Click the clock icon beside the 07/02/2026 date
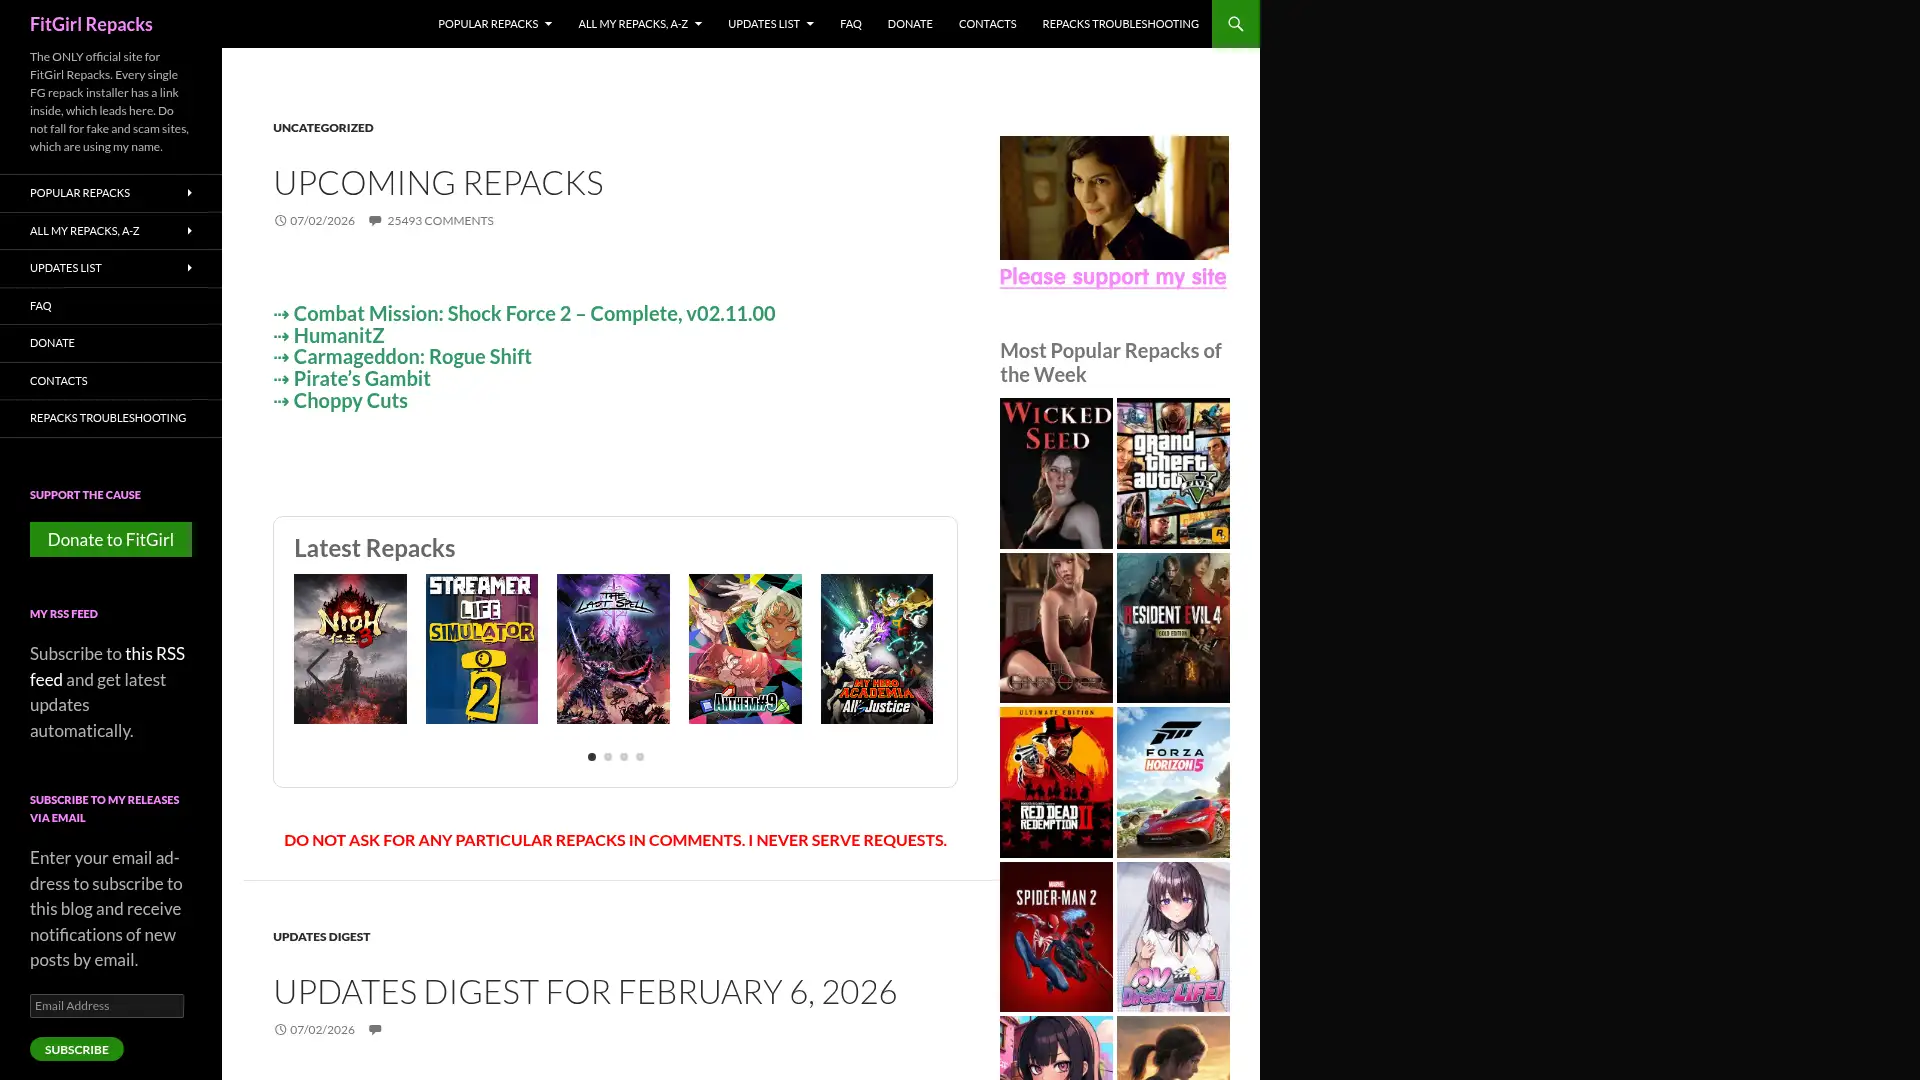Viewport: 1920px width, 1080px height. pyautogui.click(x=281, y=220)
